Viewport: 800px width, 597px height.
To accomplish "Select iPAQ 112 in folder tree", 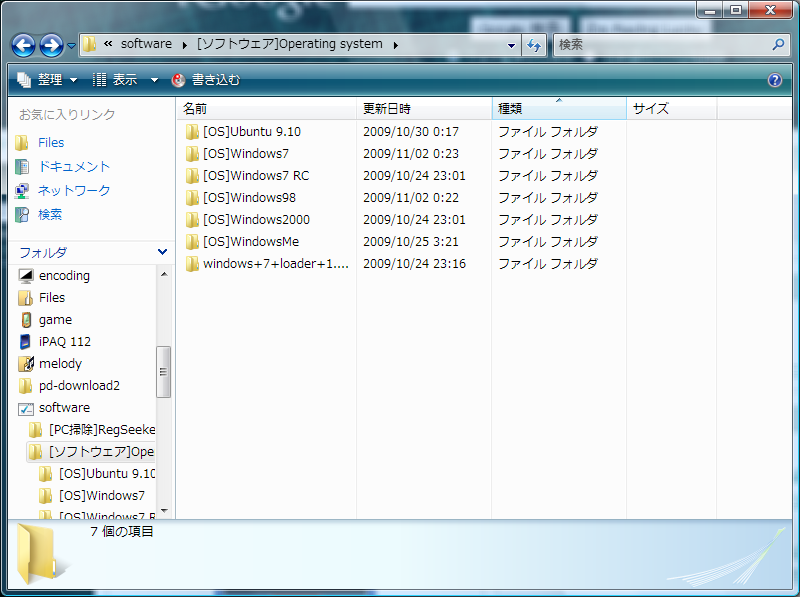I will (65, 341).
